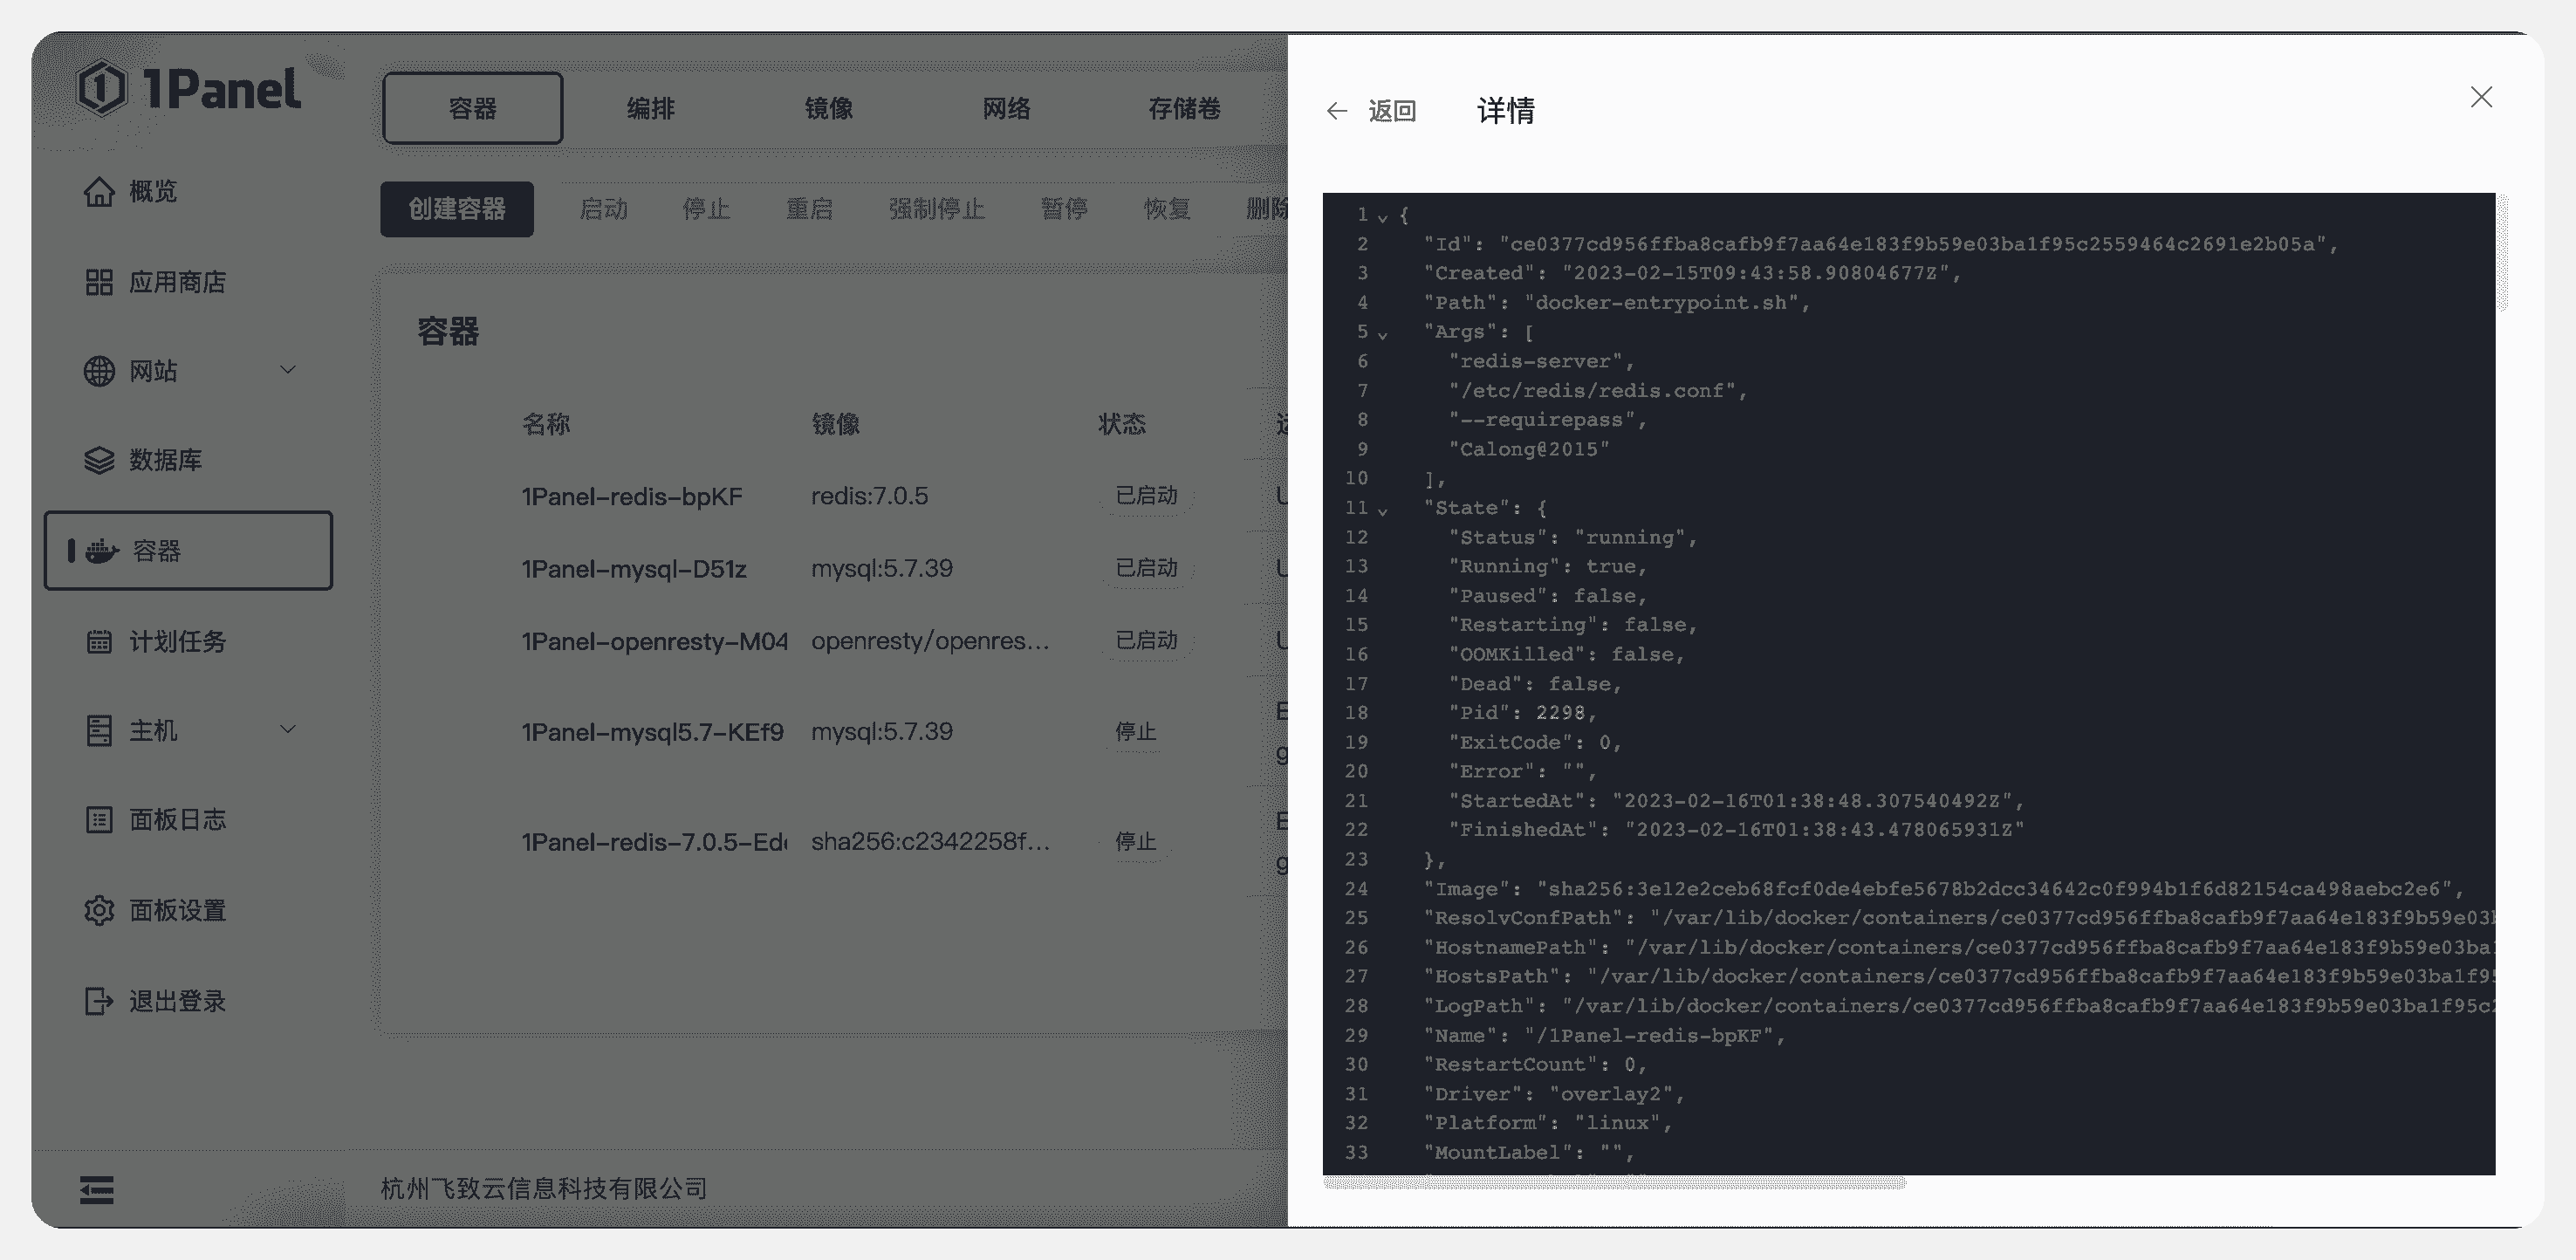The height and width of the screenshot is (1260, 2576).
Task: Collapse the sidebar with the bottom menu icon
Action: [x=97, y=1190]
